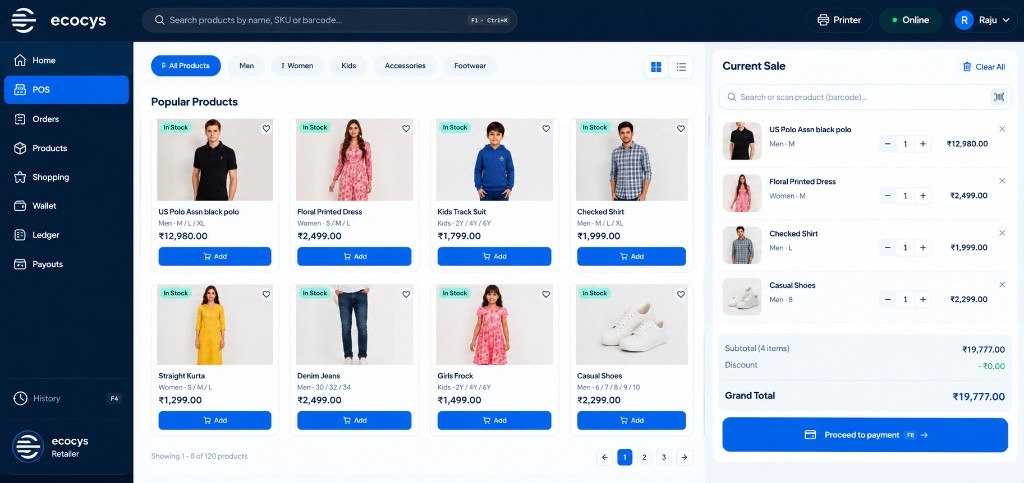This screenshot has height=483, width=1024.
Task: Add Girls Frock to sale
Action: pos(494,420)
